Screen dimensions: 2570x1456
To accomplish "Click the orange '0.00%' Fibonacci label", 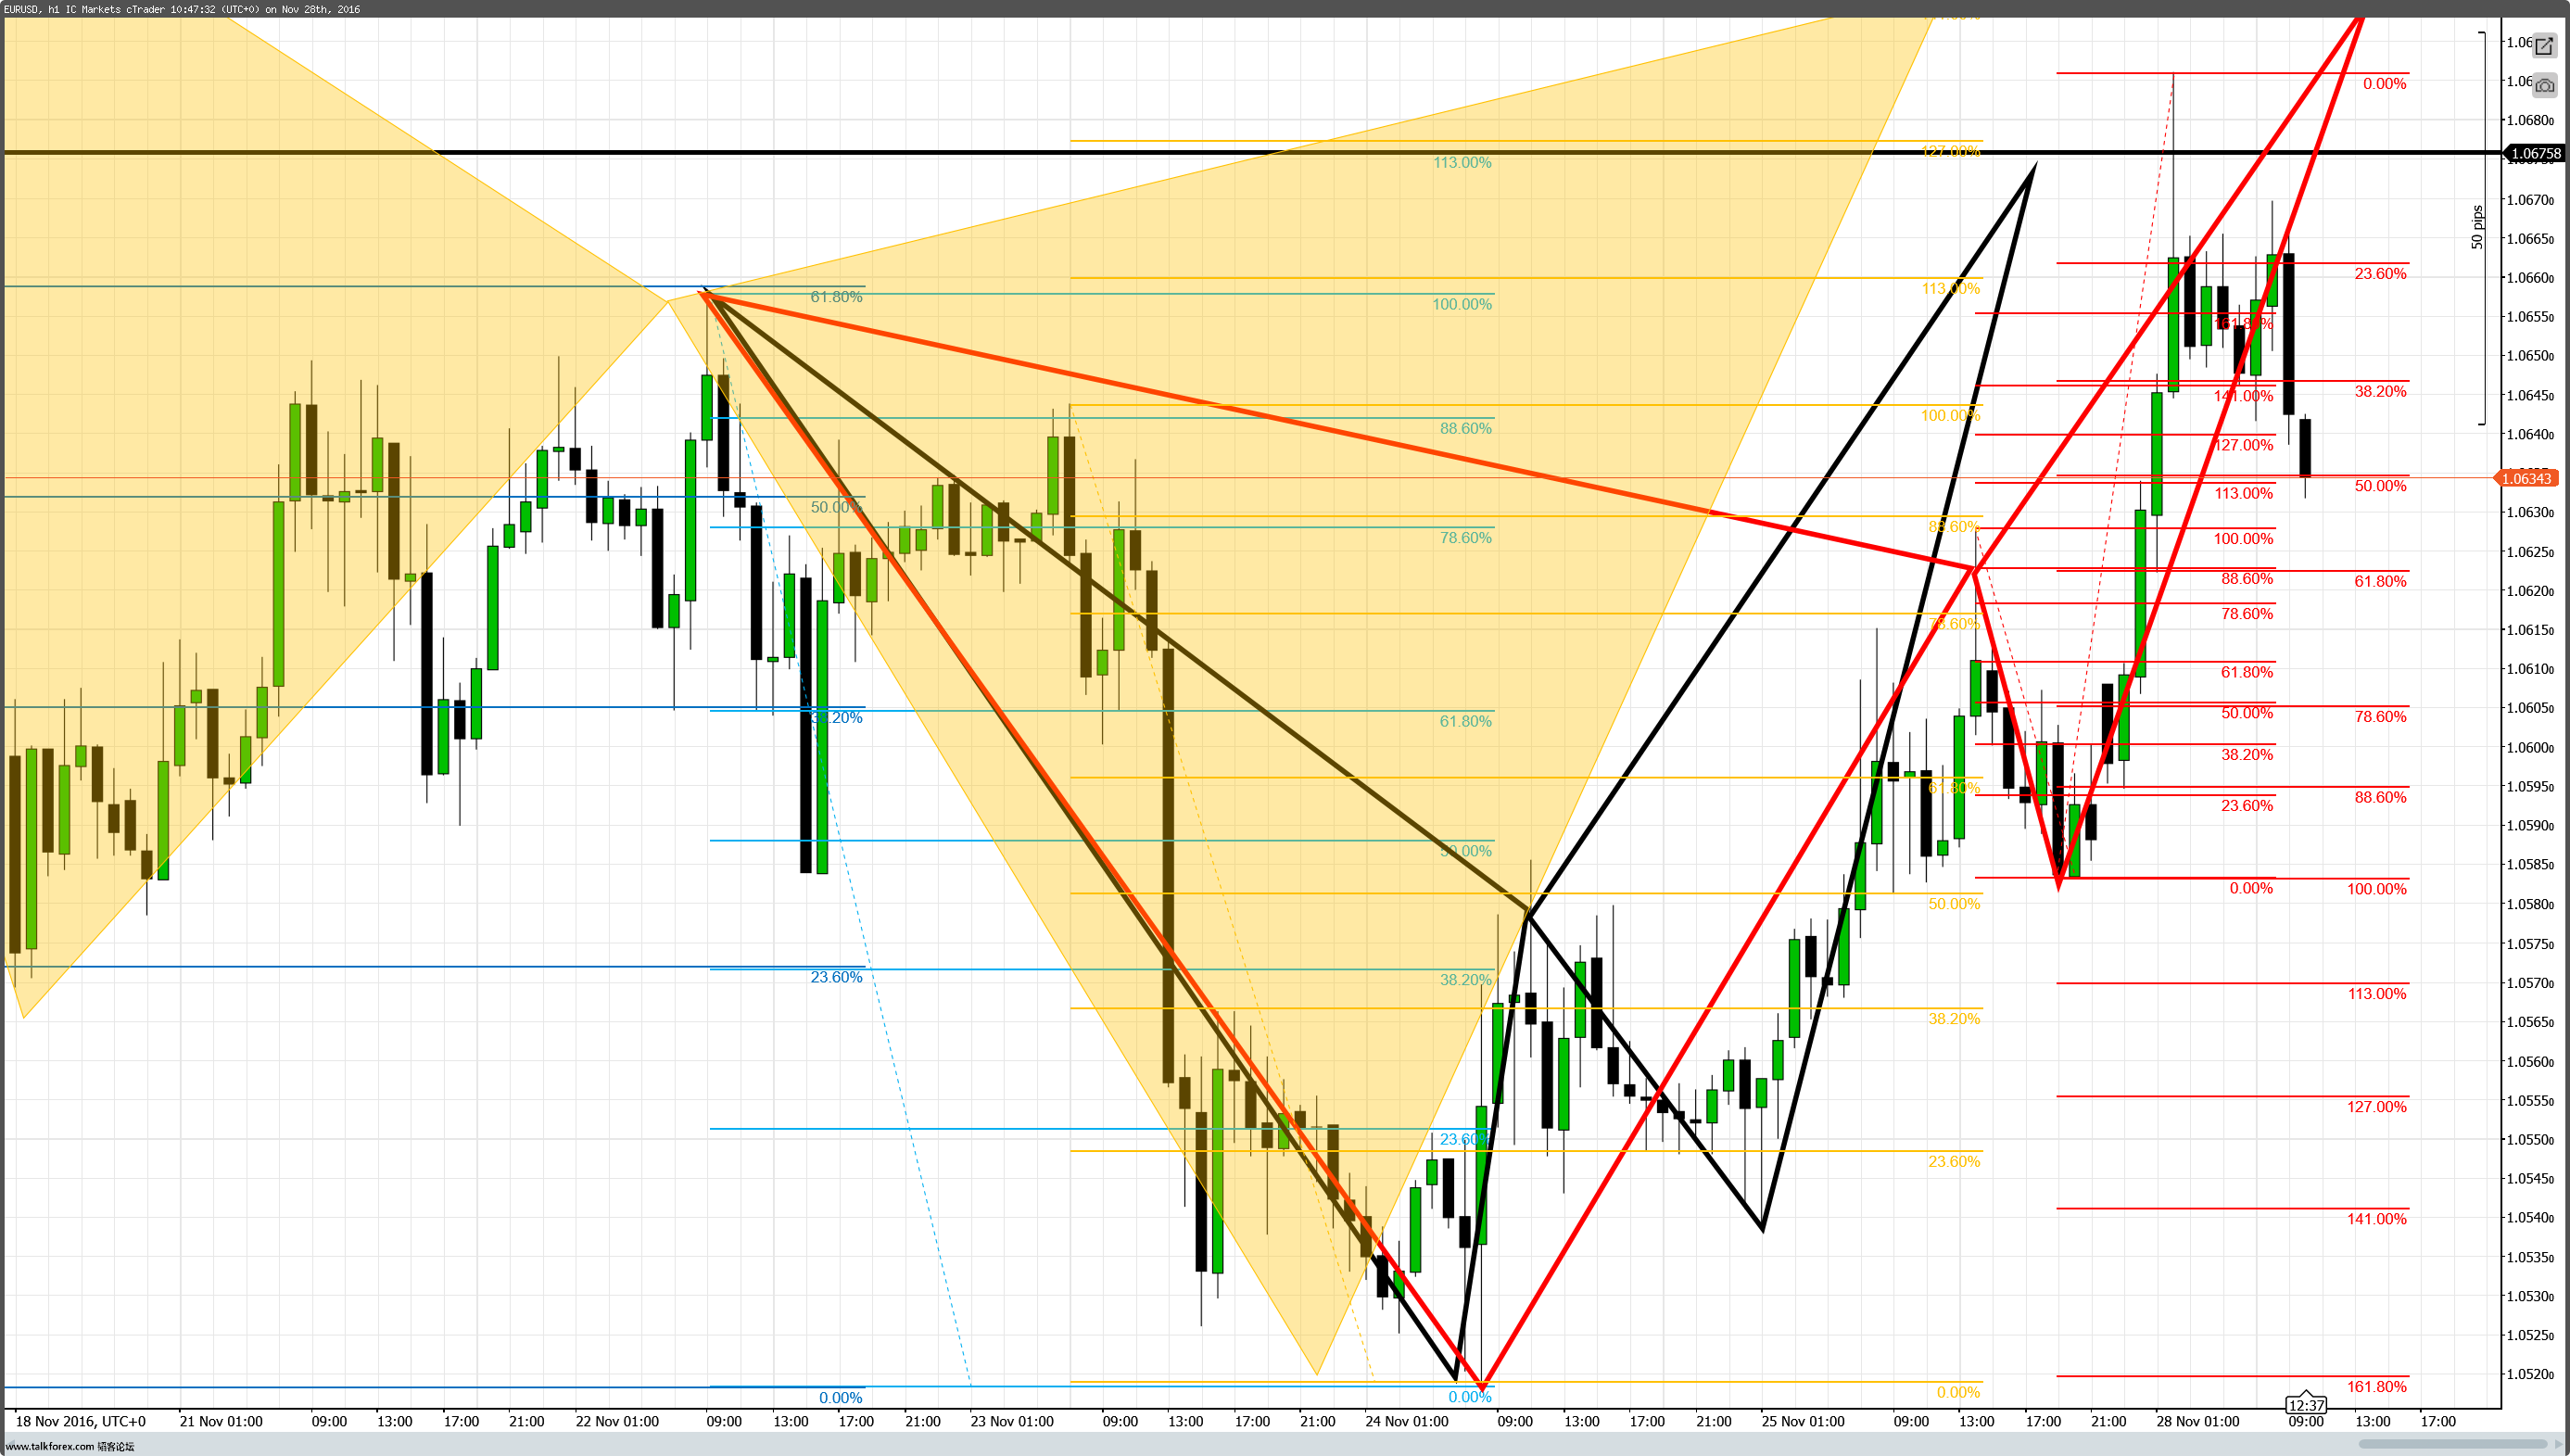I will pos(1958,1393).
